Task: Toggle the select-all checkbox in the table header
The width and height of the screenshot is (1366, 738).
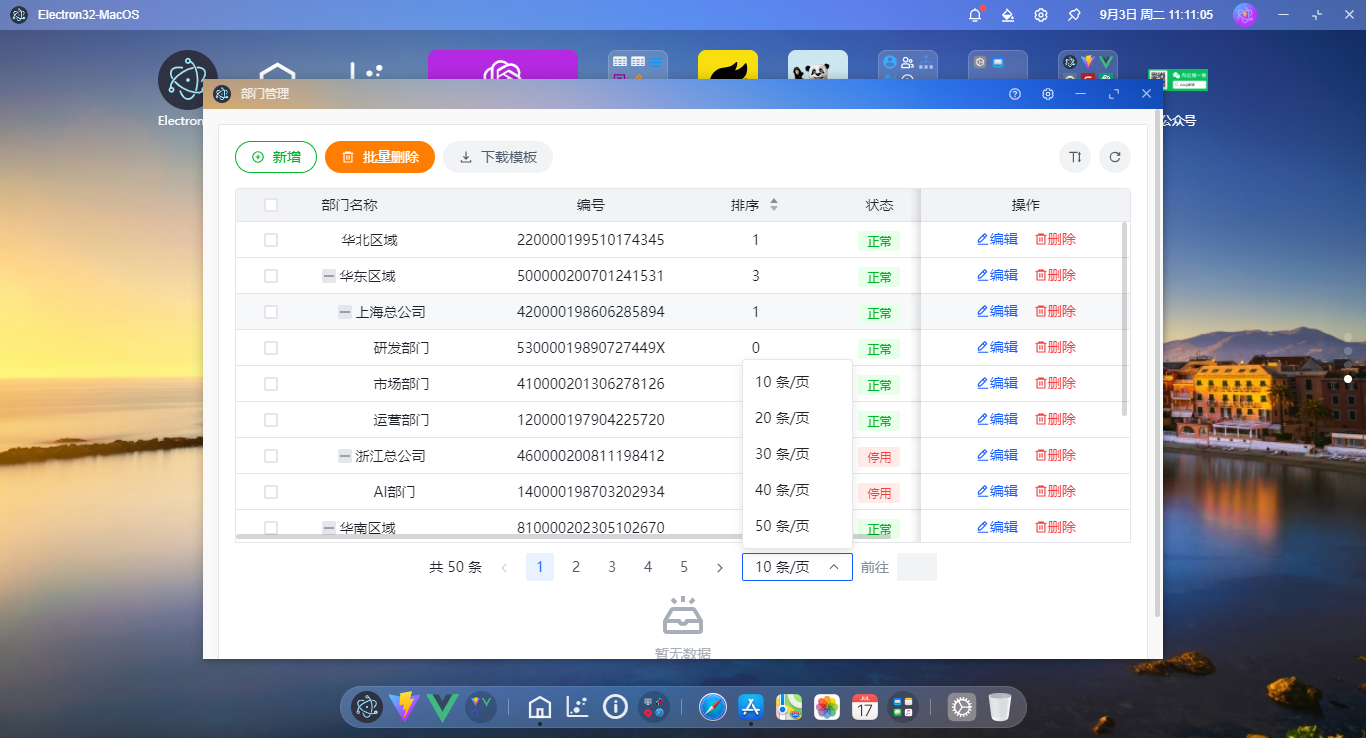Action: click(x=270, y=204)
